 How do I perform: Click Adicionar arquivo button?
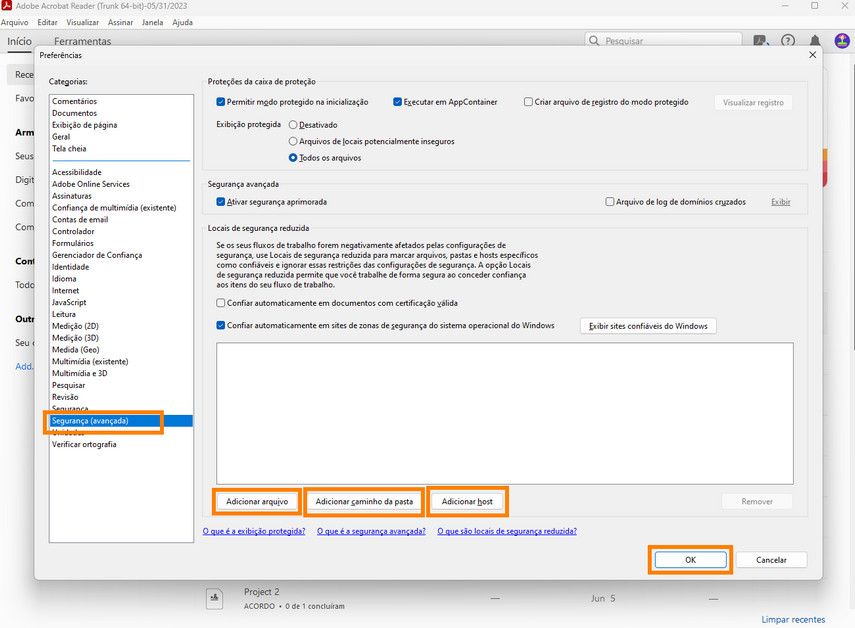tap(257, 502)
